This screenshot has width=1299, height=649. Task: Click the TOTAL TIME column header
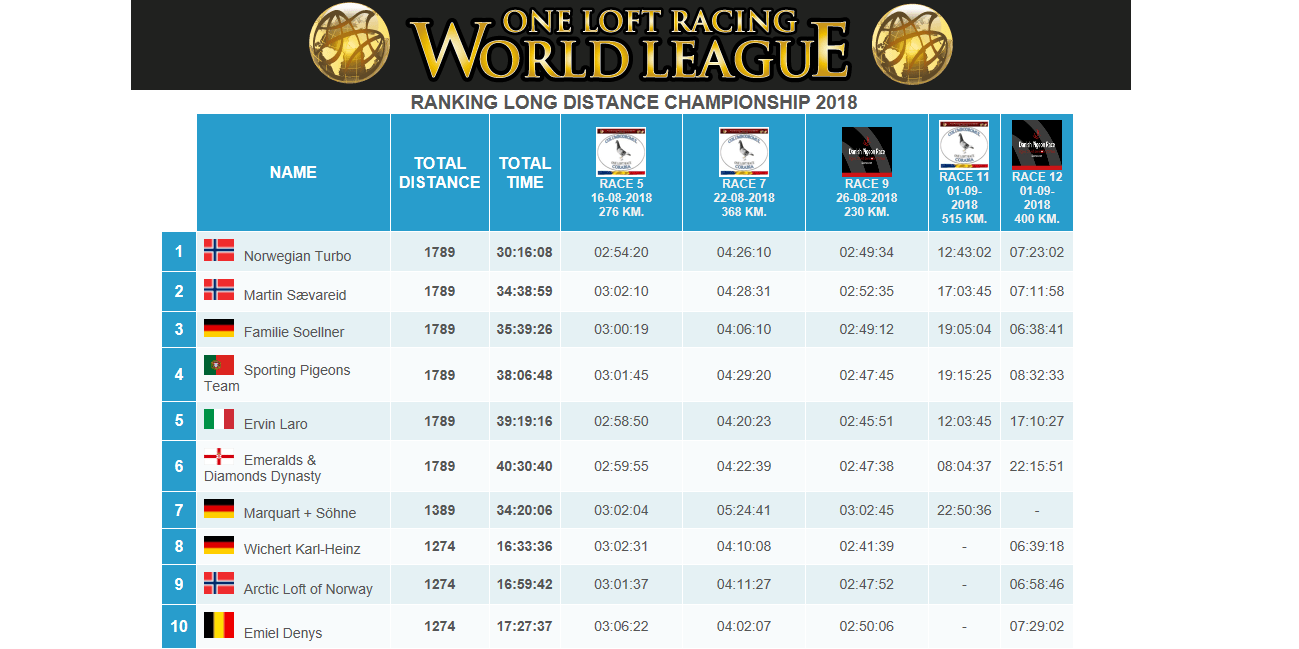coord(524,173)
